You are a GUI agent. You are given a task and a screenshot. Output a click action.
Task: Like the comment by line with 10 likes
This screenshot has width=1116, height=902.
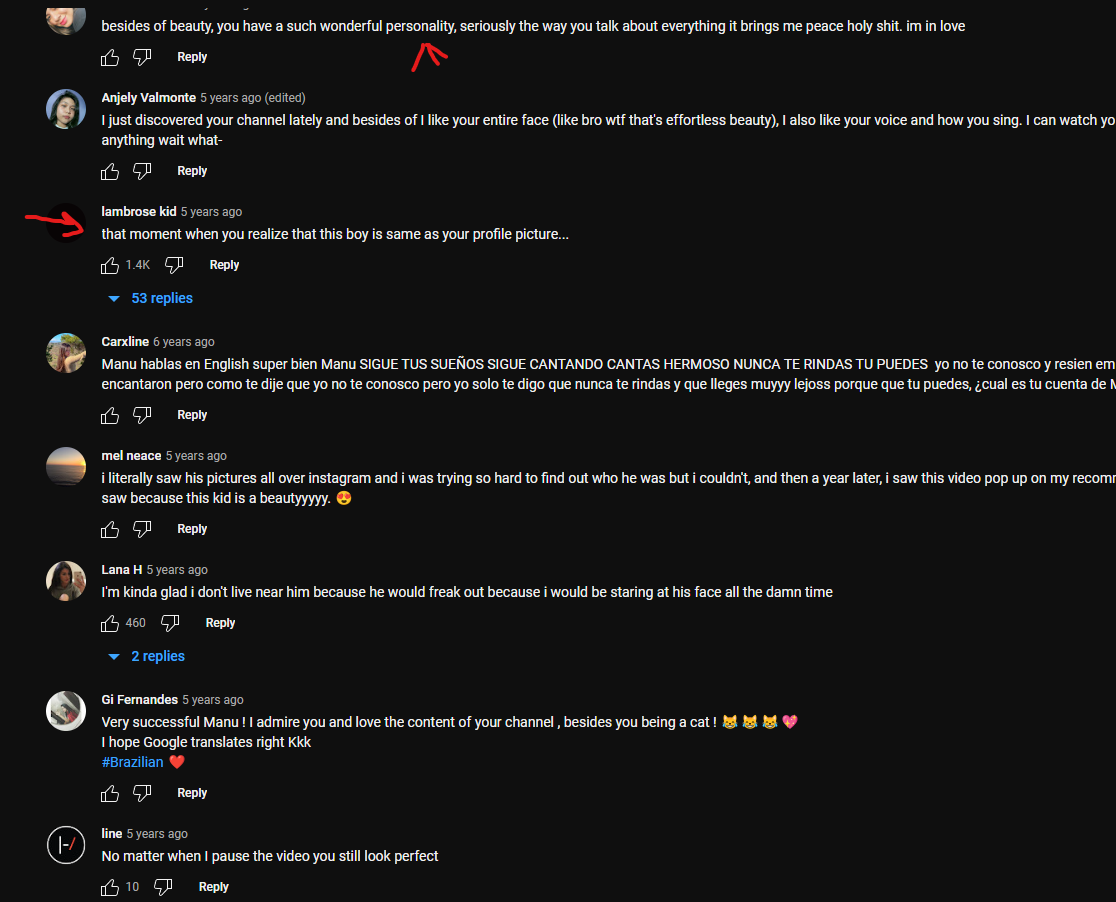click(110, 888)
